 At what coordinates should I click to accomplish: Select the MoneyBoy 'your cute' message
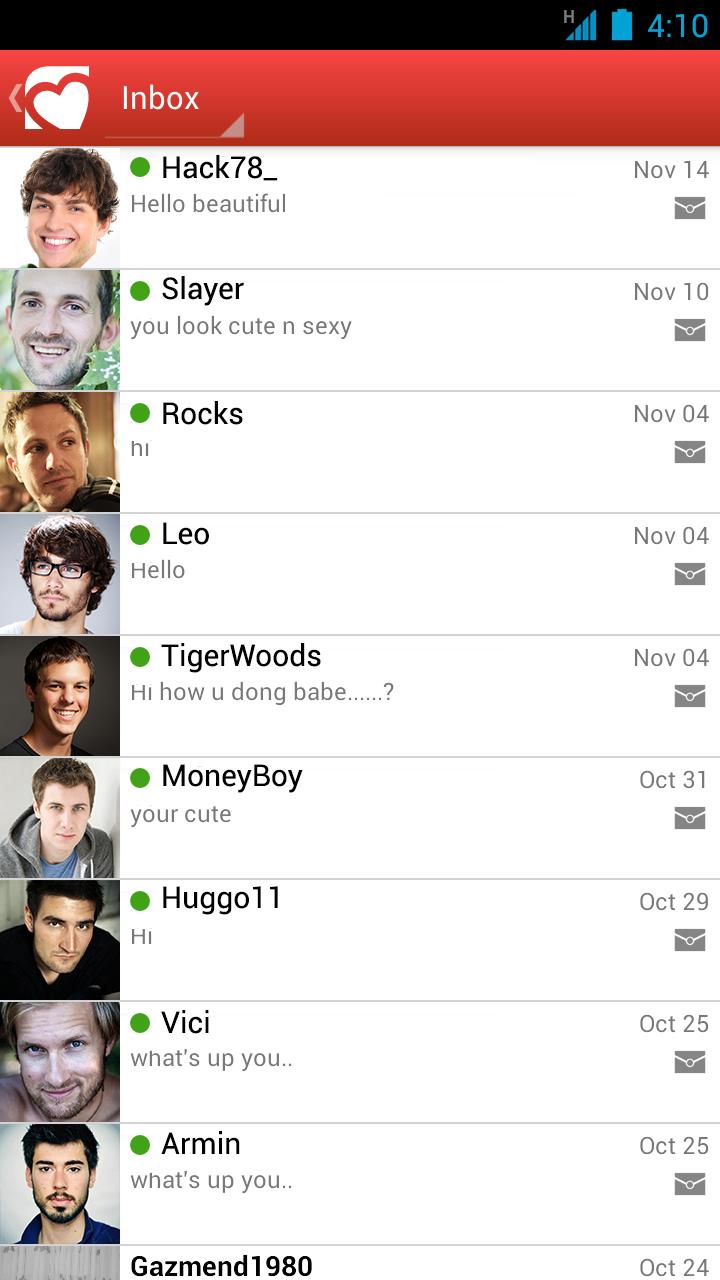tap(181, 814)
